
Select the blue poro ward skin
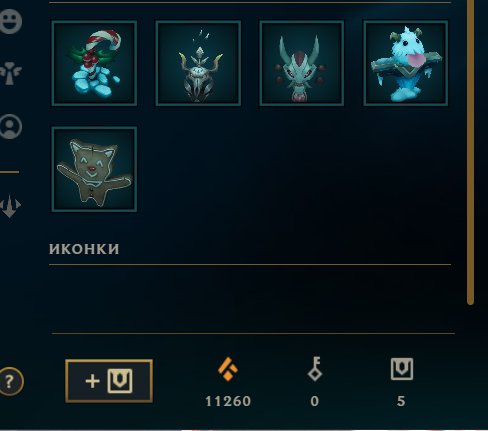click(406, 63)
